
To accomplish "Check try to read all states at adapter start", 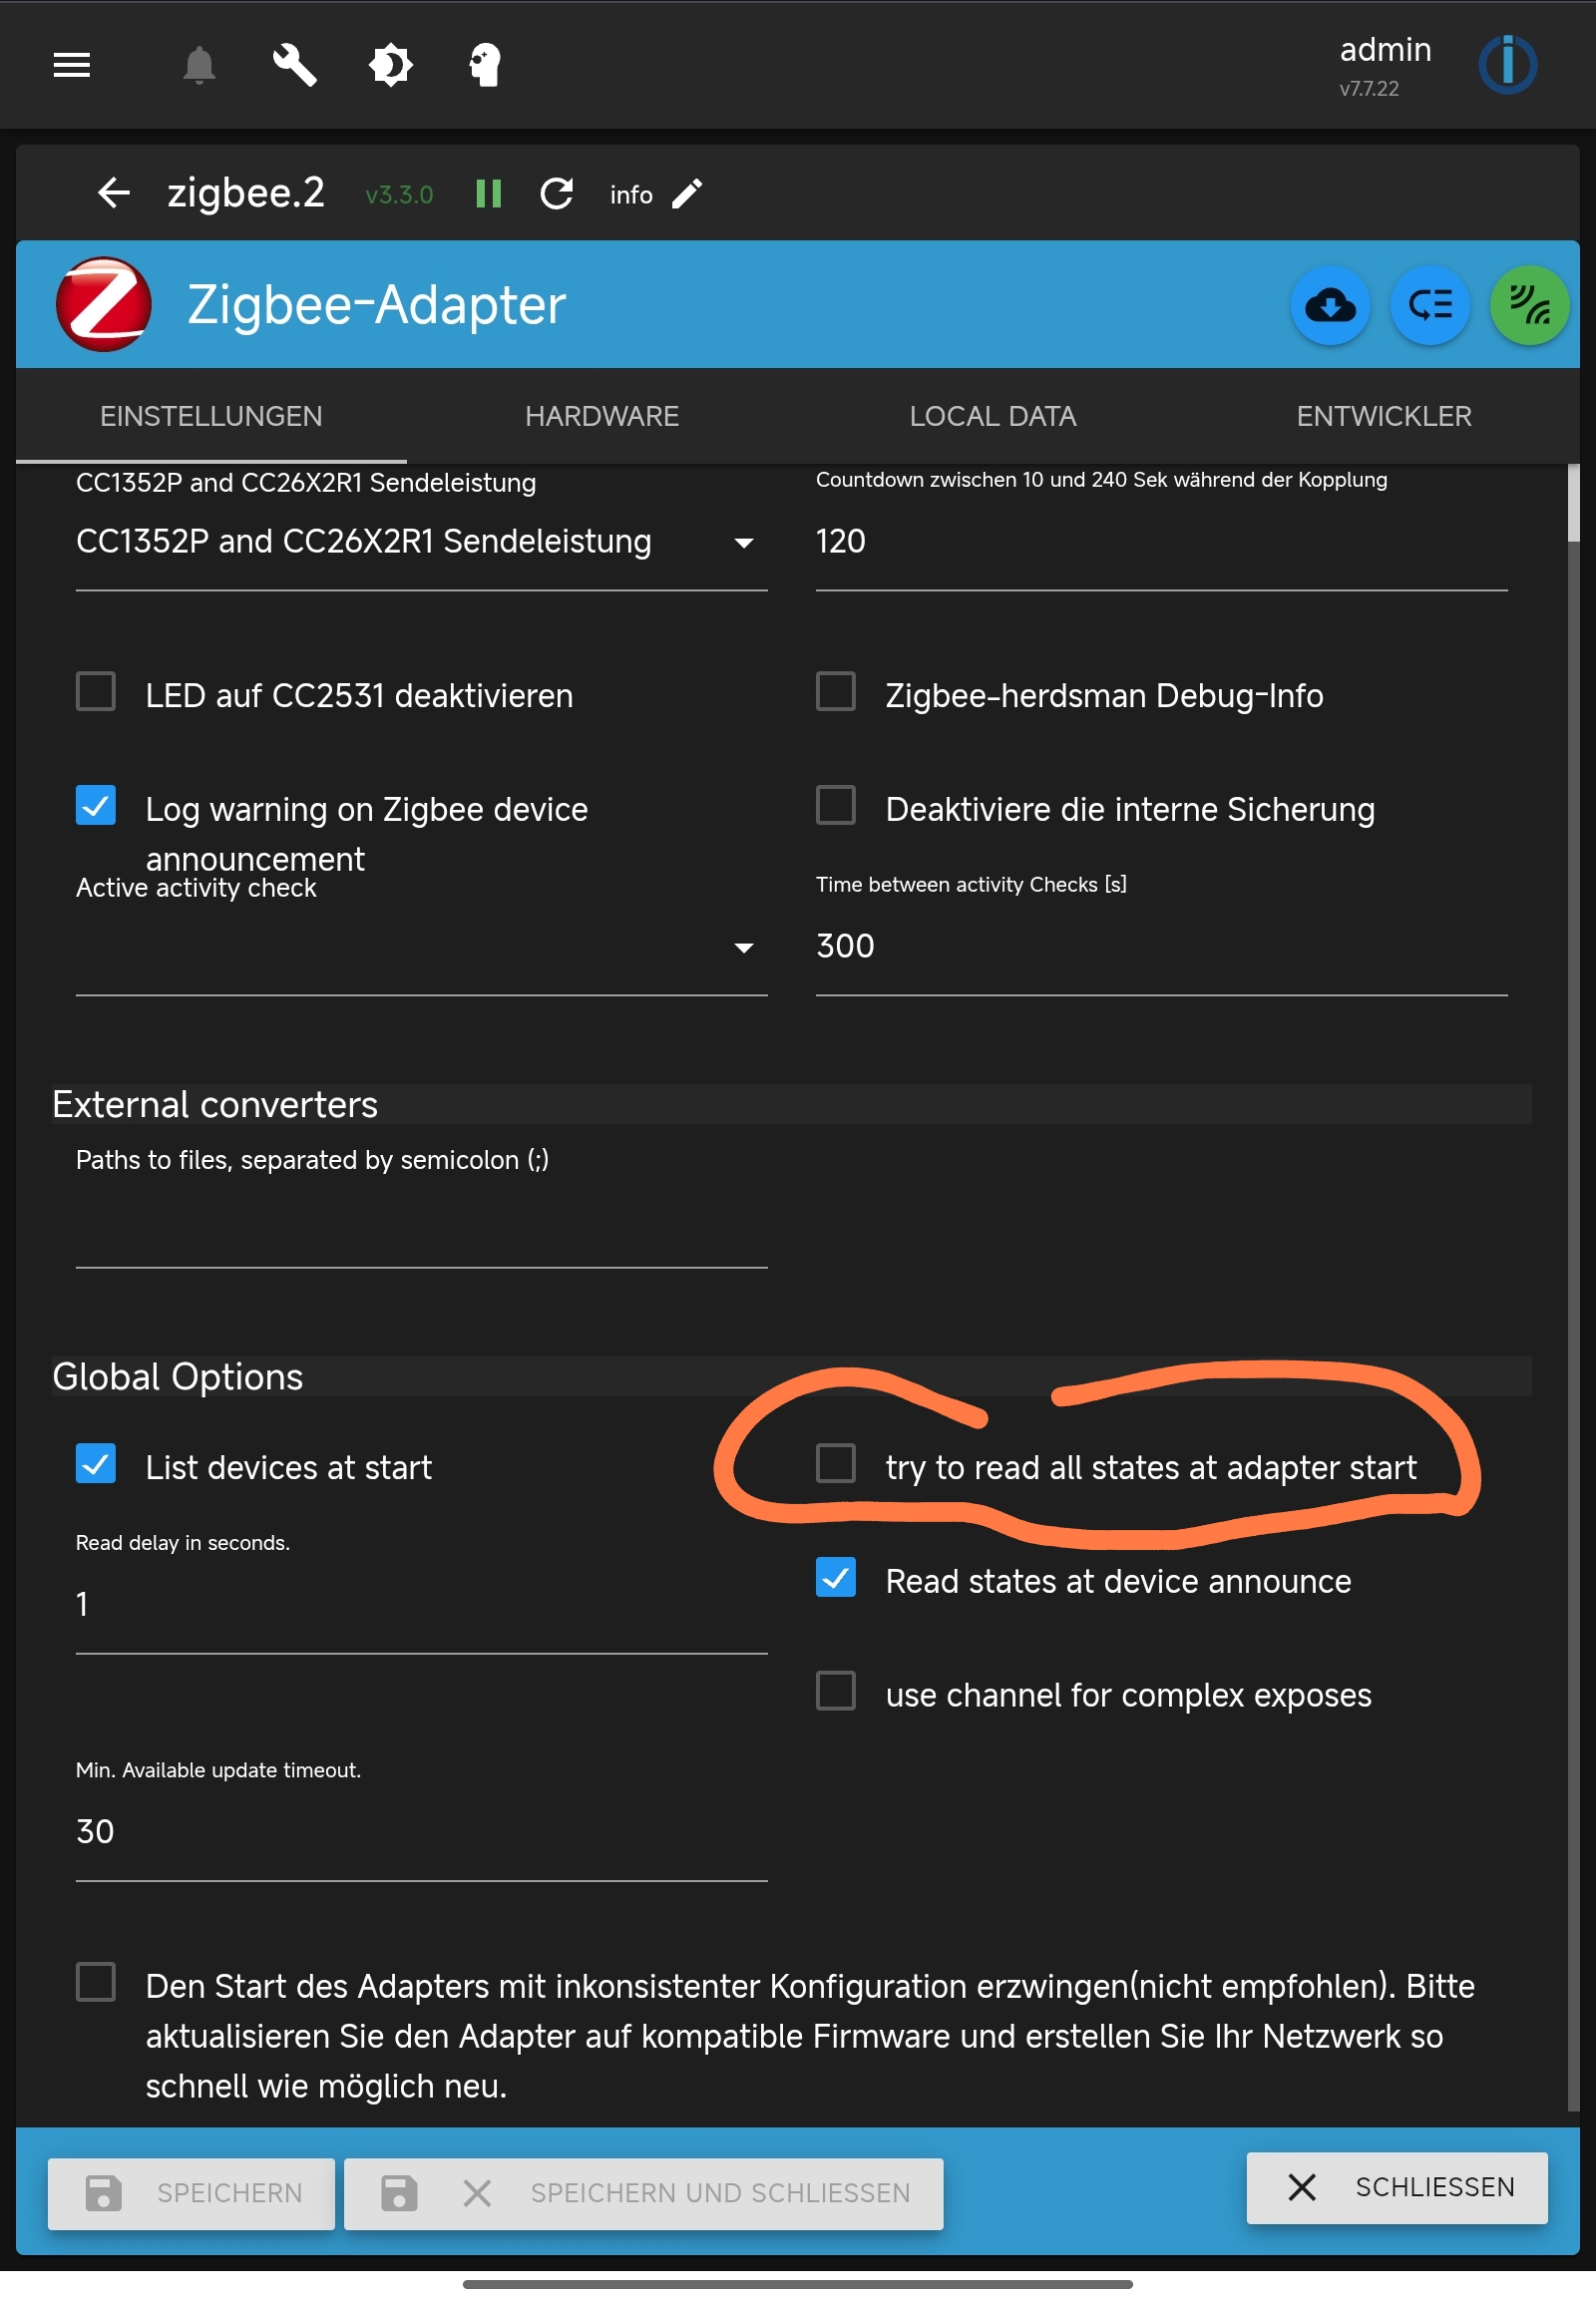I will [x=835, y=1464].
